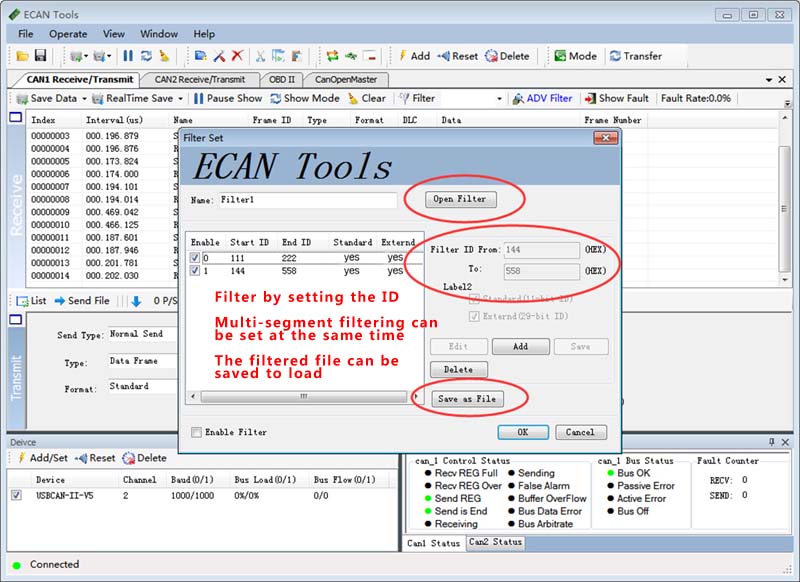Open the Operate menu
Viewport: 800px width, 582px height.
click(68, 34)
